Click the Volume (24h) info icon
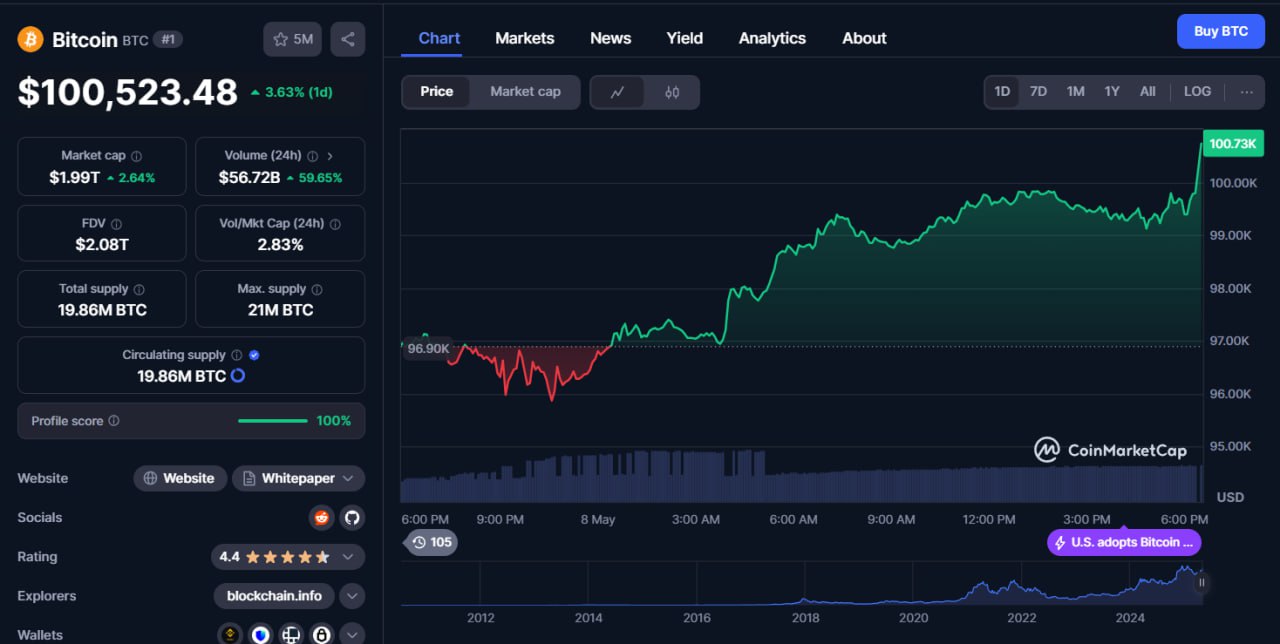This screenshot has height=644, width=1280. (x=312, y=156)
